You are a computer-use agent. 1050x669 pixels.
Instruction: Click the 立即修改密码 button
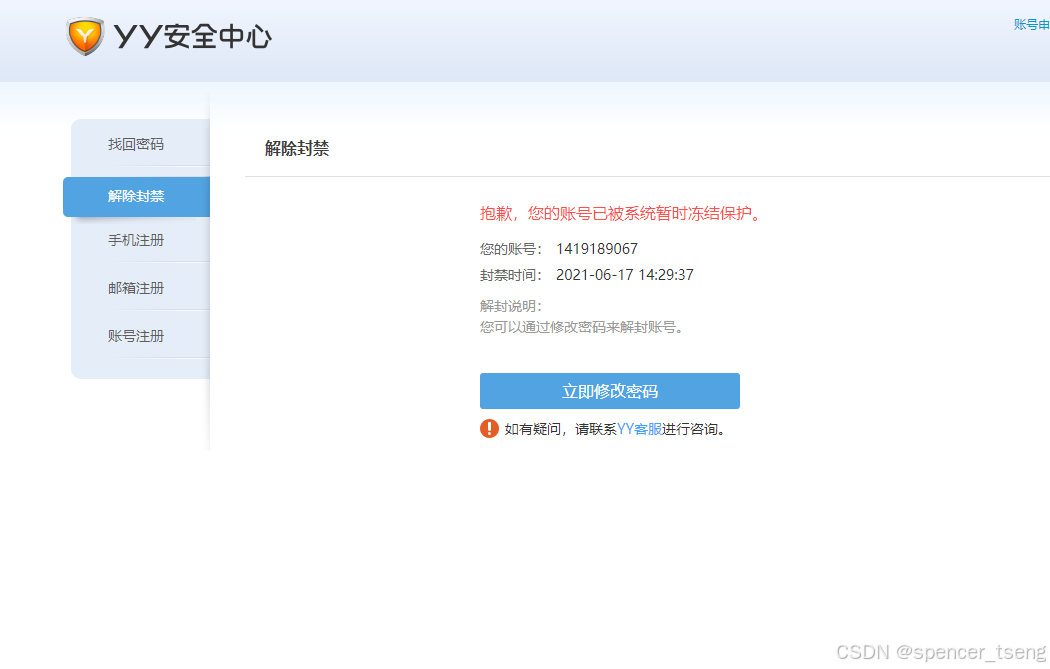[610, 391]
